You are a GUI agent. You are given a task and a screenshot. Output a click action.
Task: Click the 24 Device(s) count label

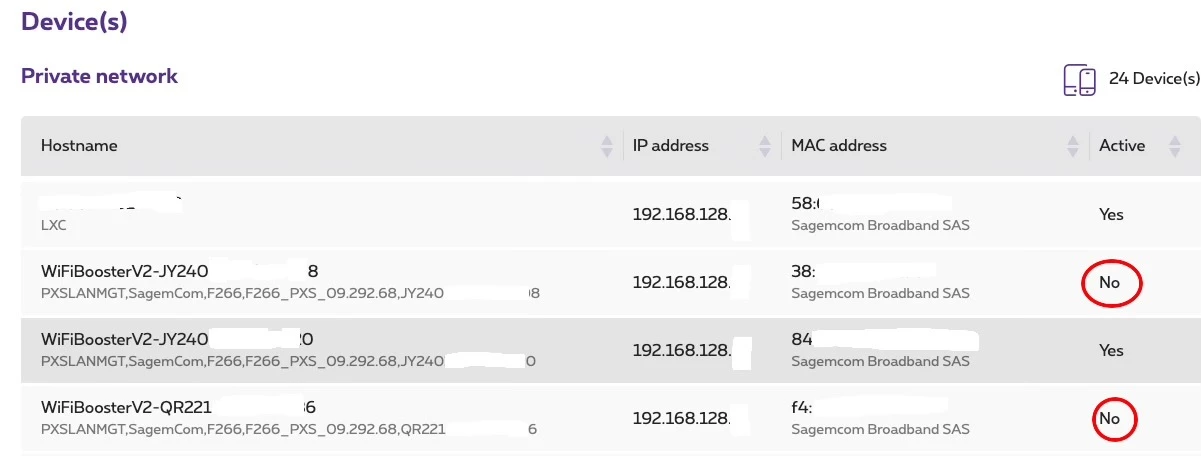tap(1154, 79)
